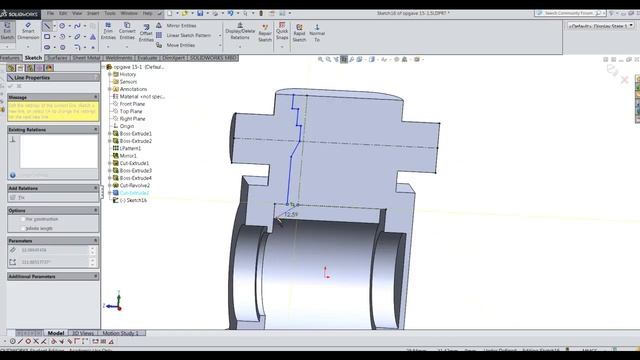Select Cut-Revolve2 in feature tree
The width and height of the screenshot is (640, 360).
pyautogui.click(x=134, y=185)
